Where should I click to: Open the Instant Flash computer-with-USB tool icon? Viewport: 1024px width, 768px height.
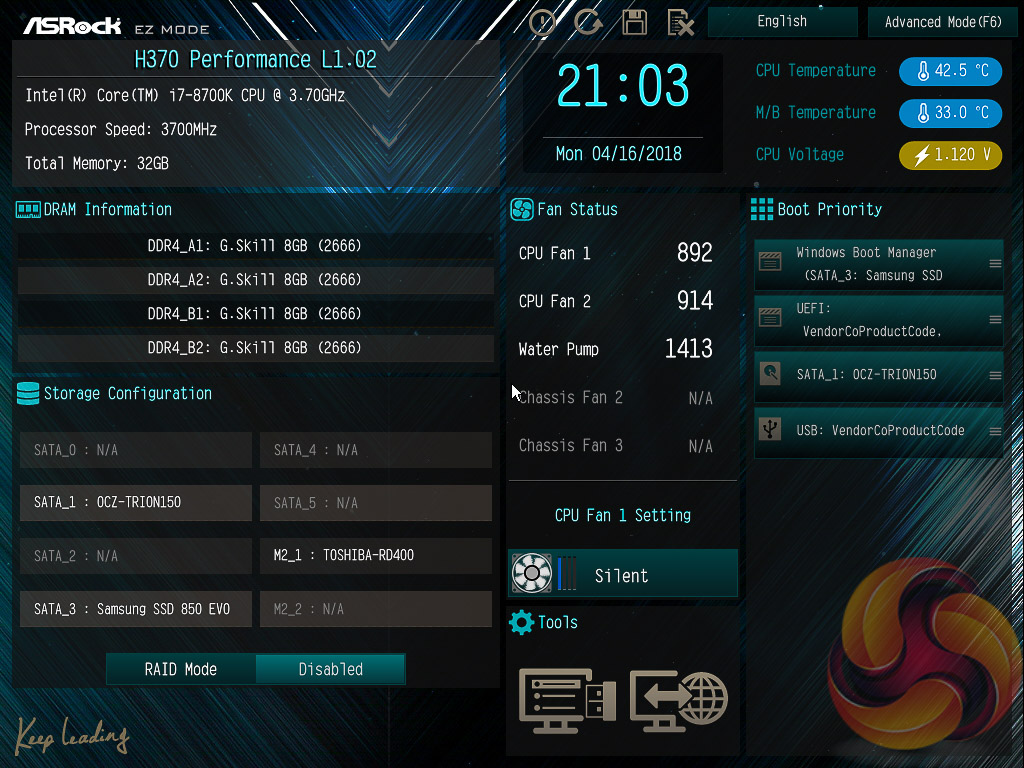pyautogui.click(x=567, y=700)
